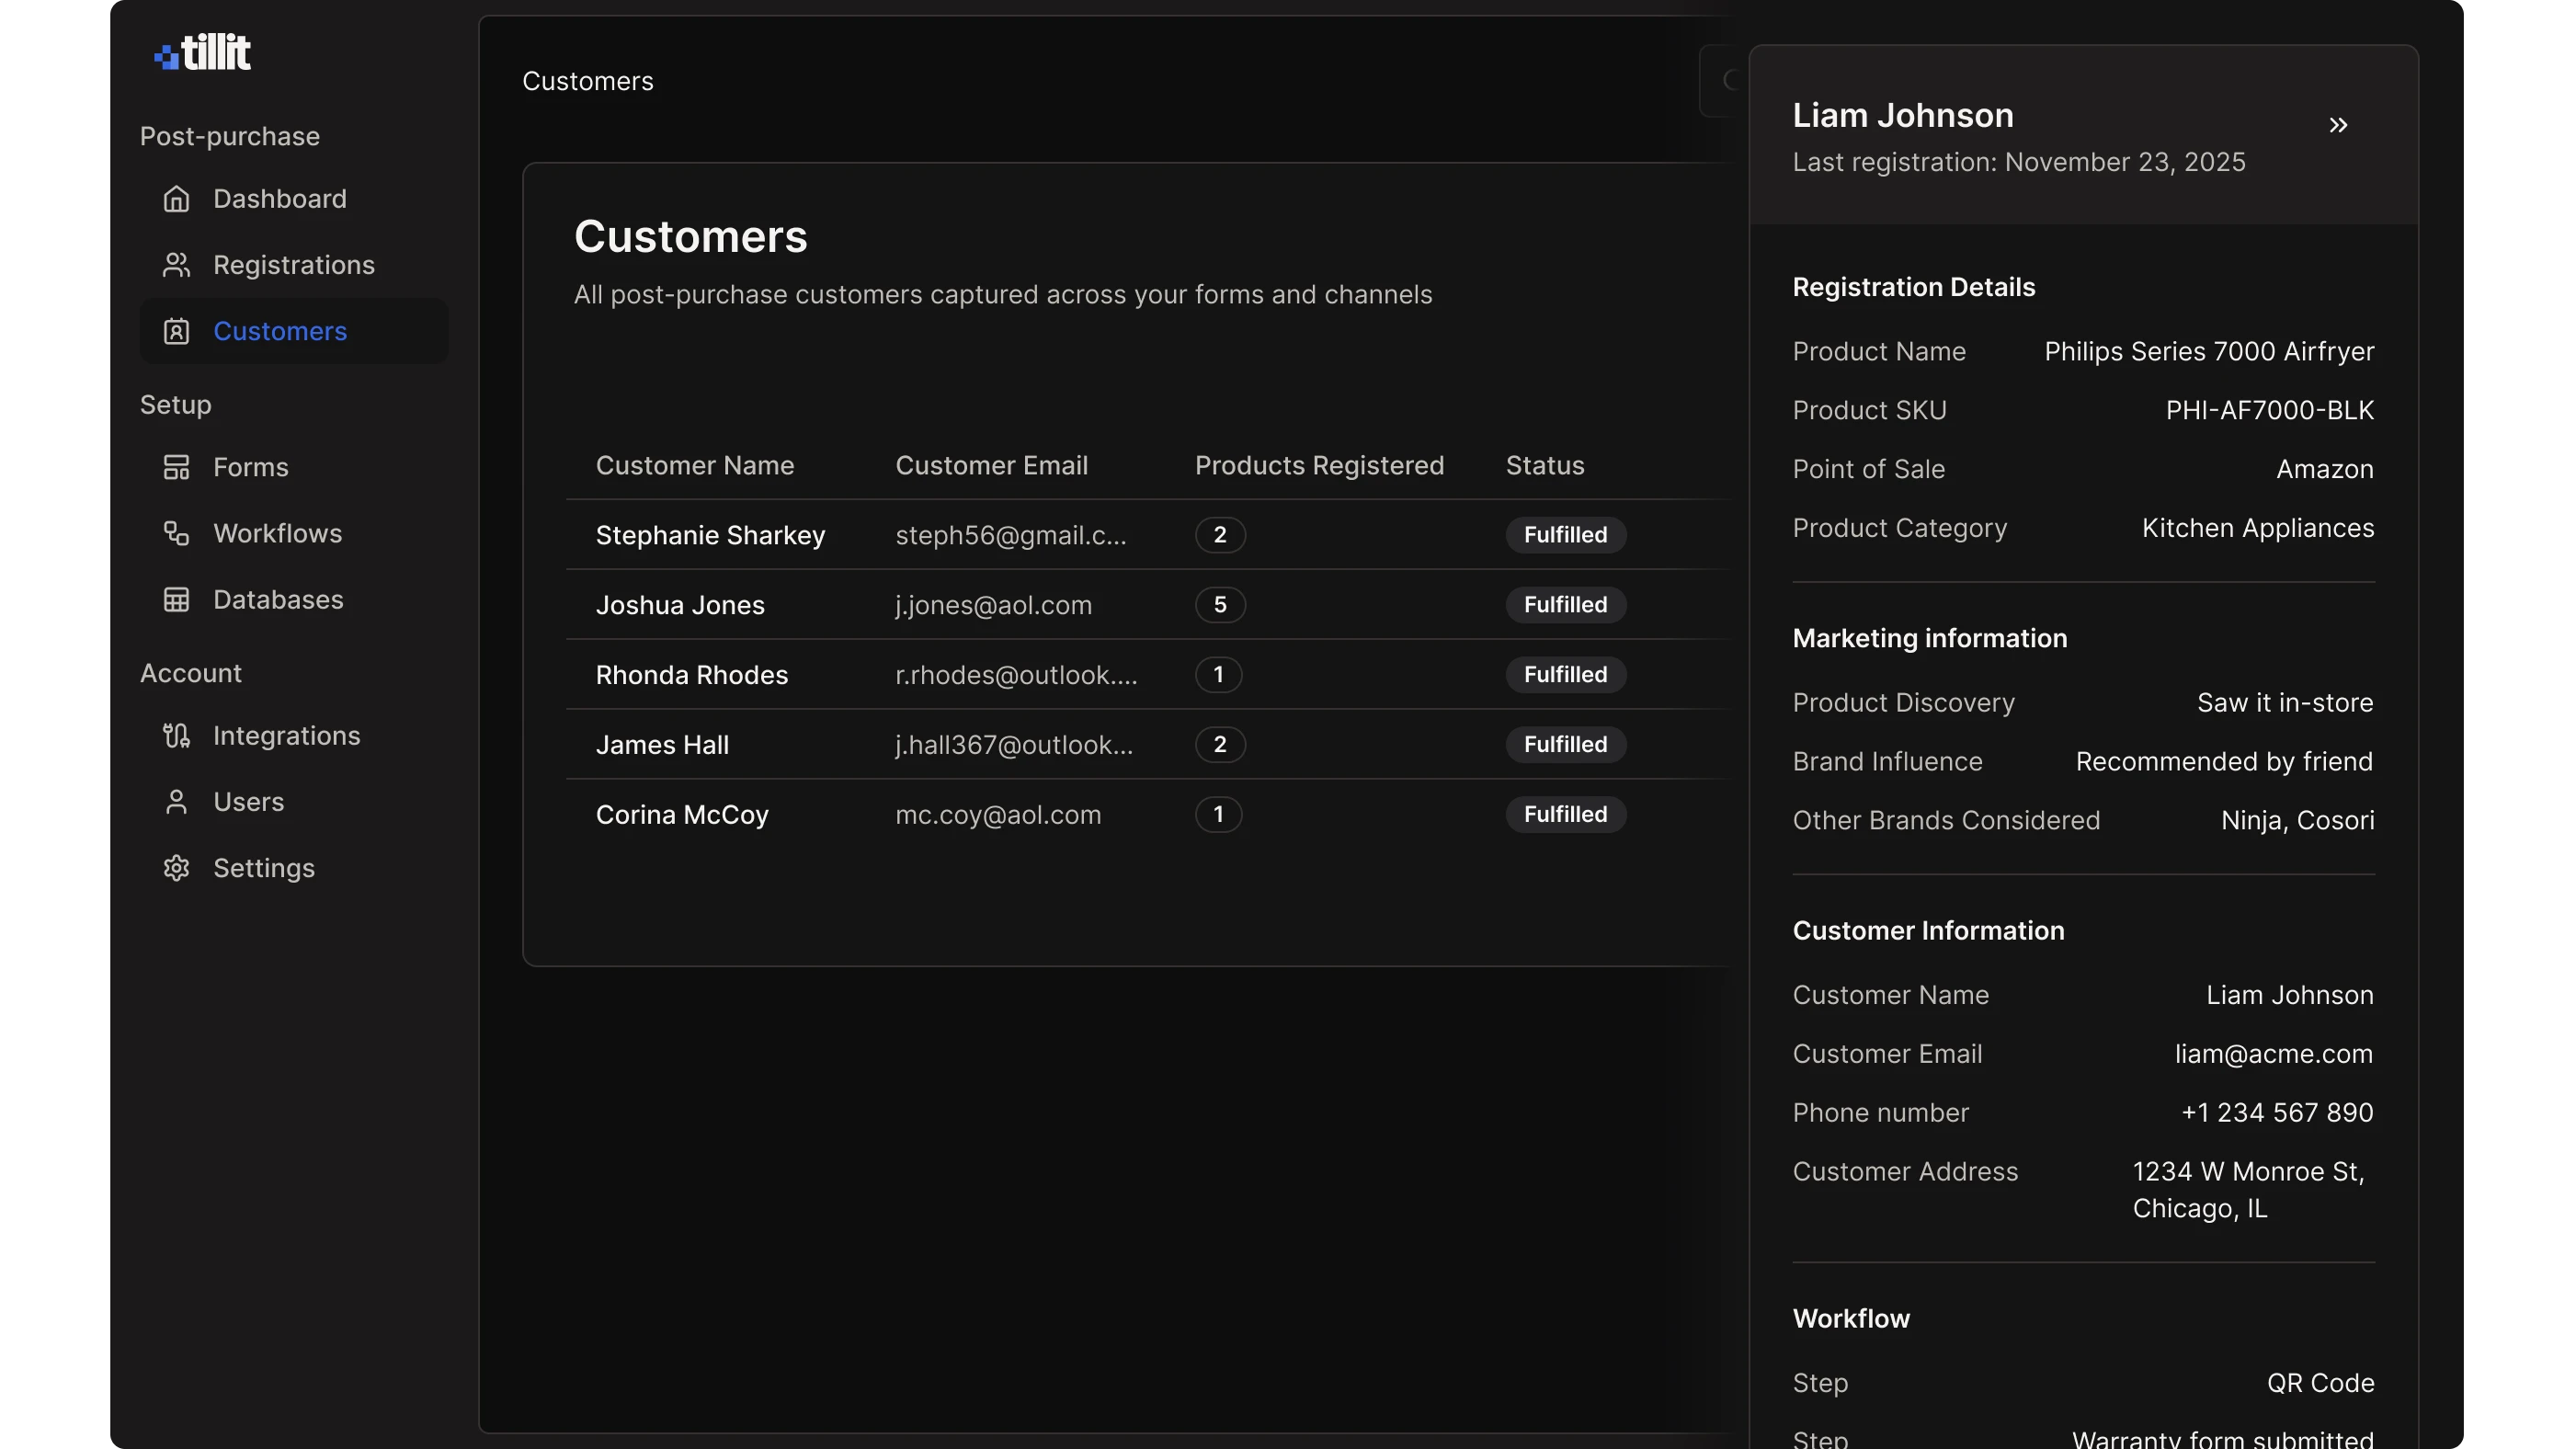Click the Customers breadcrumb at top
Image resolution: width=2576 pixels, height=1449 pixels.
pos(587,81)
